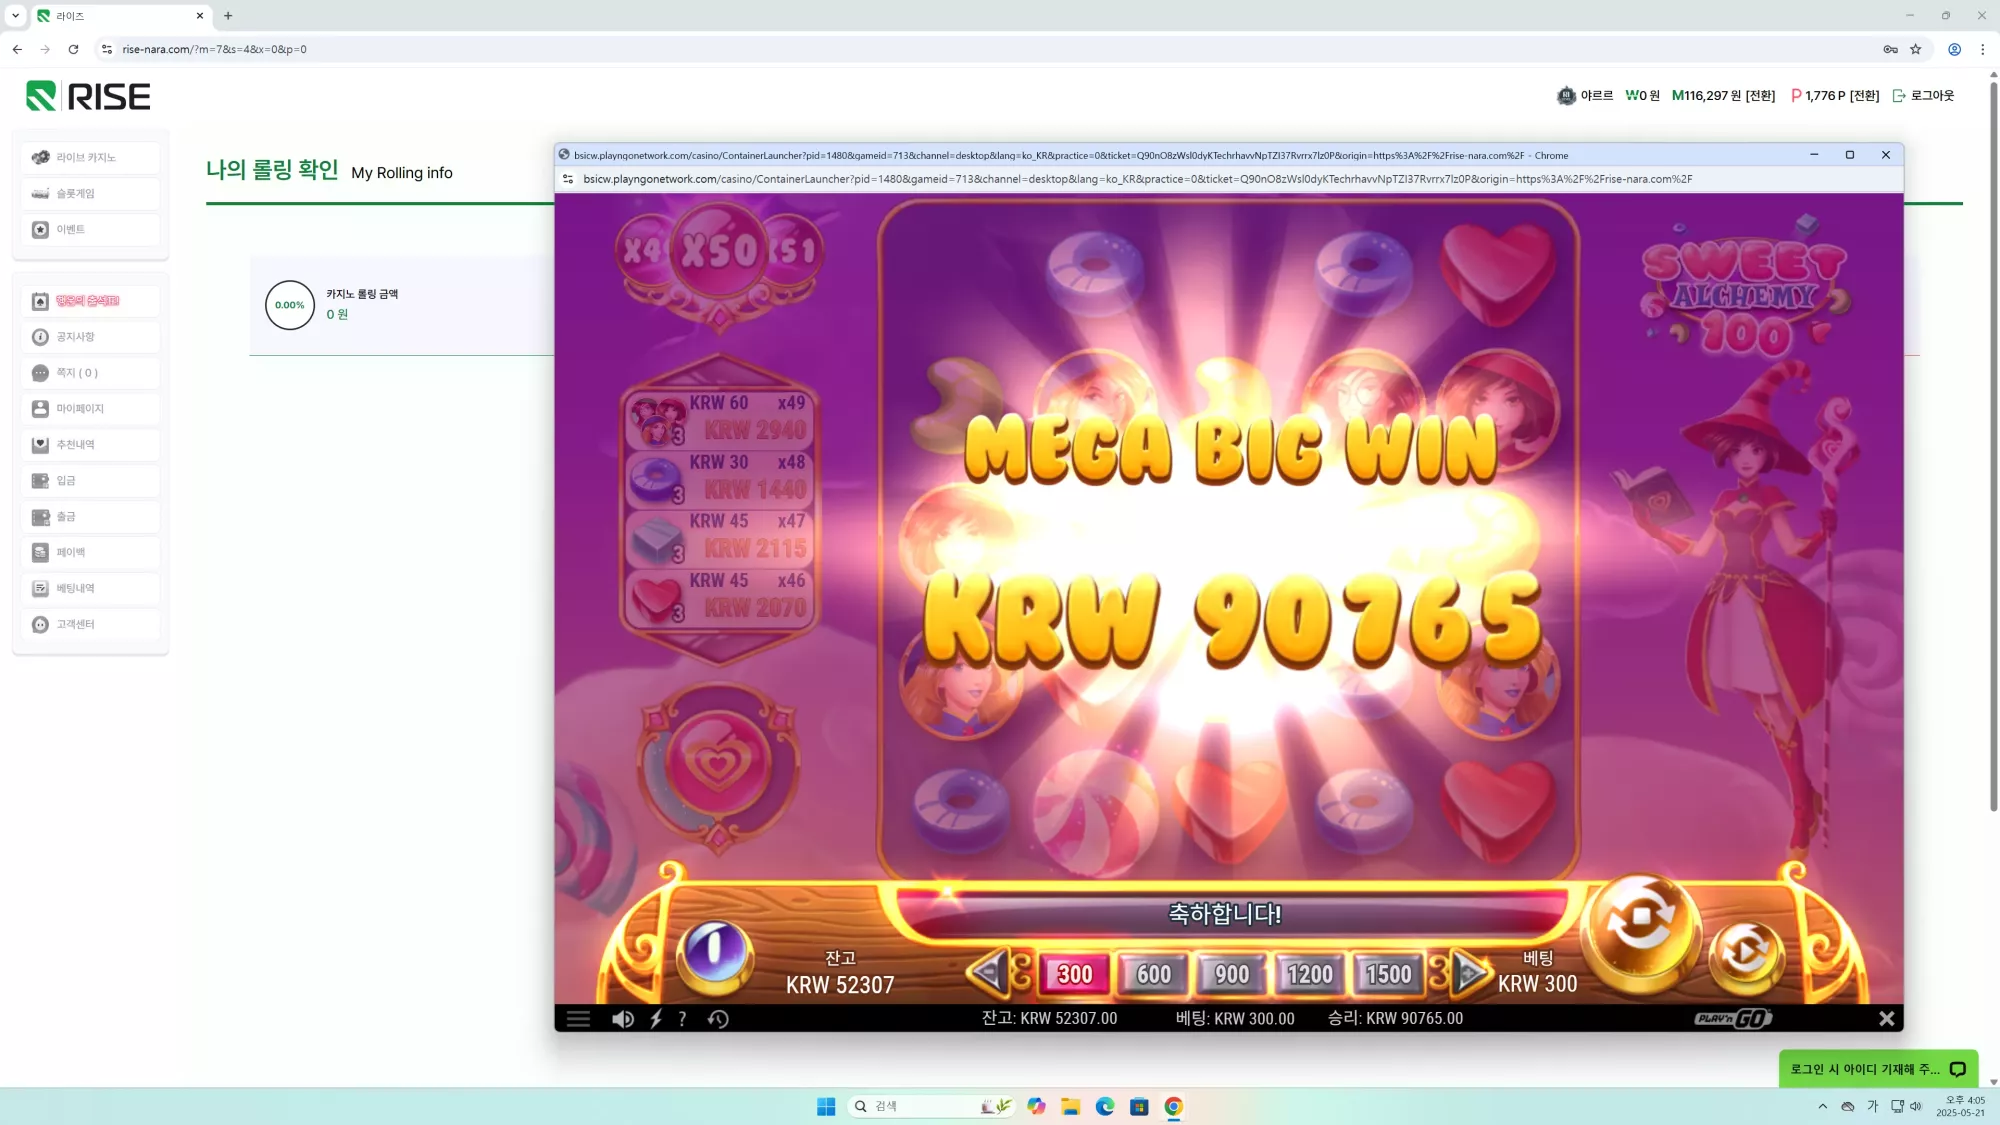Click M money 전환 convert link
This screenshot has height=1125, width=2000.
click(1760, 96)
